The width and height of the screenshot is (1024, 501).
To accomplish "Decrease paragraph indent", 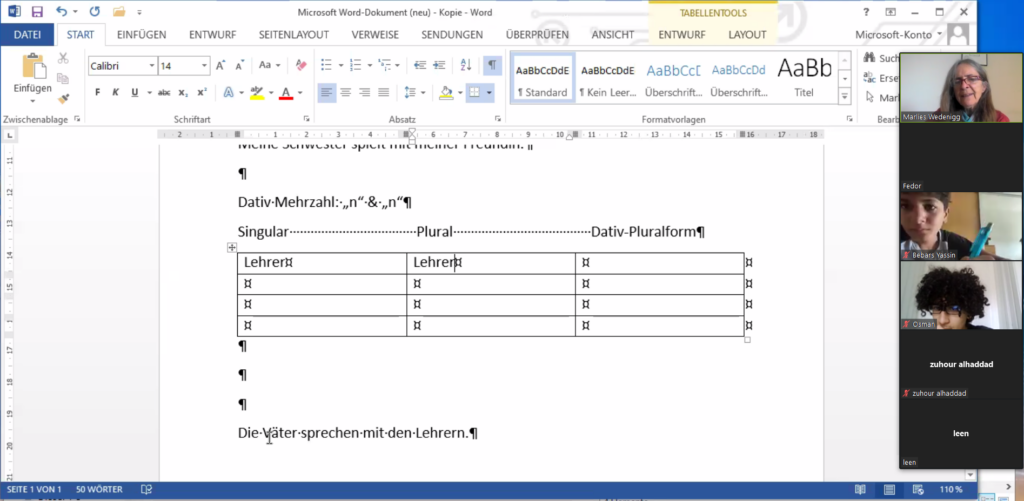I will tap(420, 65).
